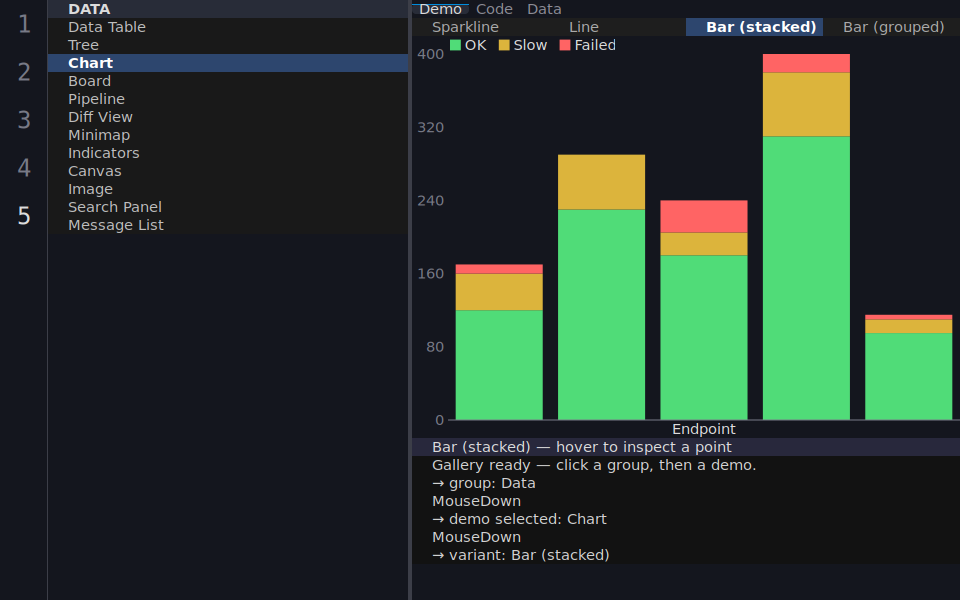Click the green segment of the shortest bar
This screenshot has width=960, height=600.
coord(909,377)
